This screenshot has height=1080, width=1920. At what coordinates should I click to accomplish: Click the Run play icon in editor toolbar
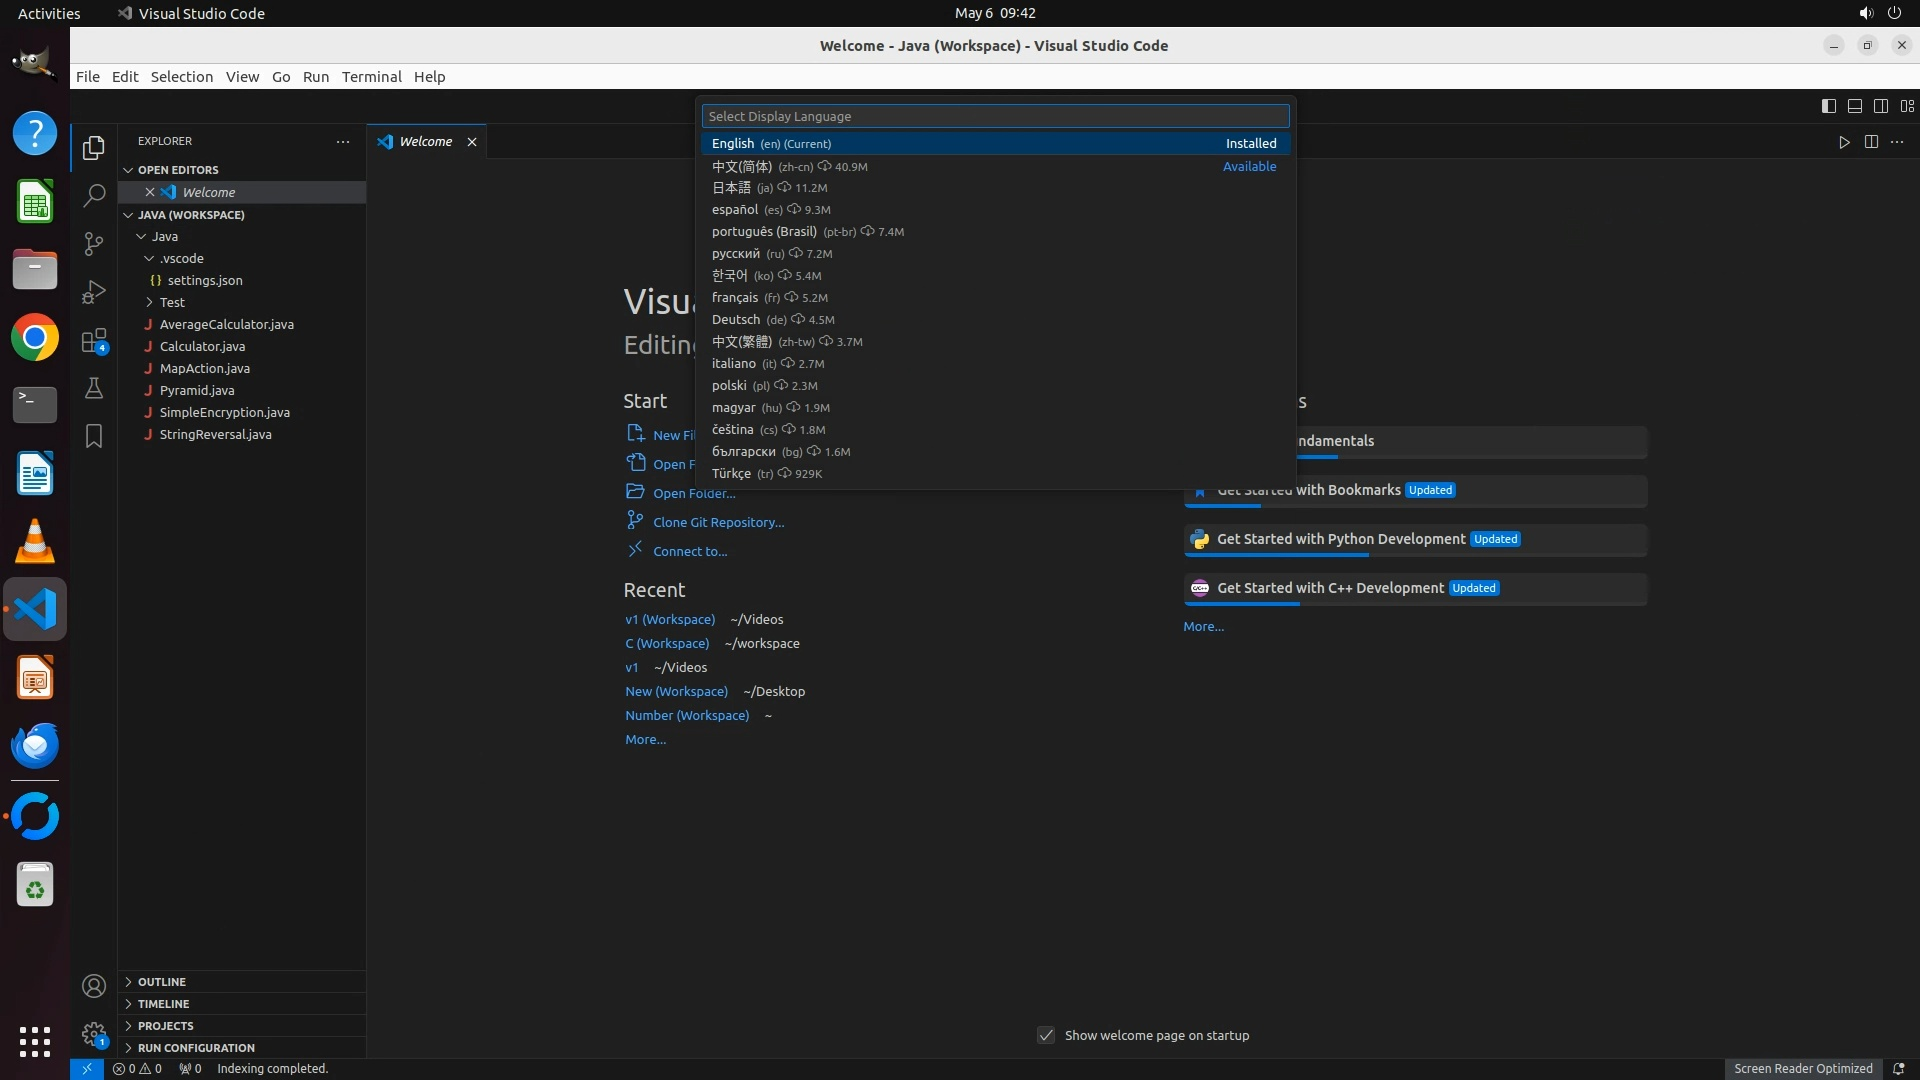(1844, 142)
